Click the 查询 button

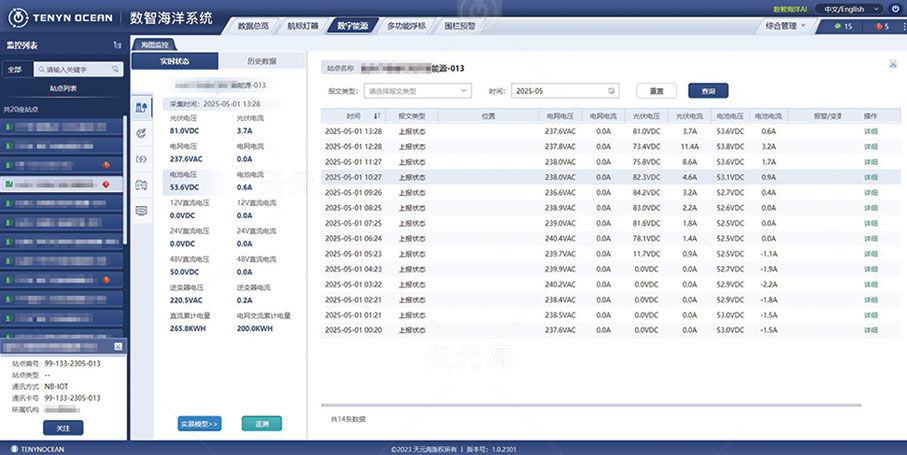click(708, 91)
